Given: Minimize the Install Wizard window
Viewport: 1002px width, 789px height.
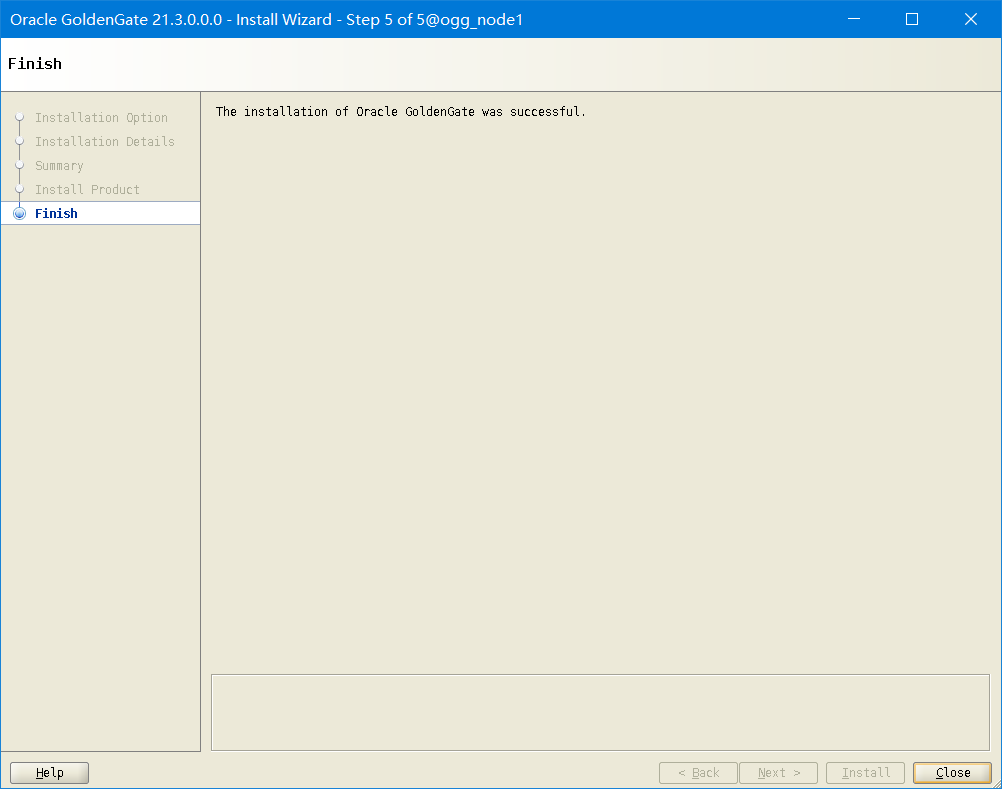Looking at the screenshot, I should pos(854,19).
